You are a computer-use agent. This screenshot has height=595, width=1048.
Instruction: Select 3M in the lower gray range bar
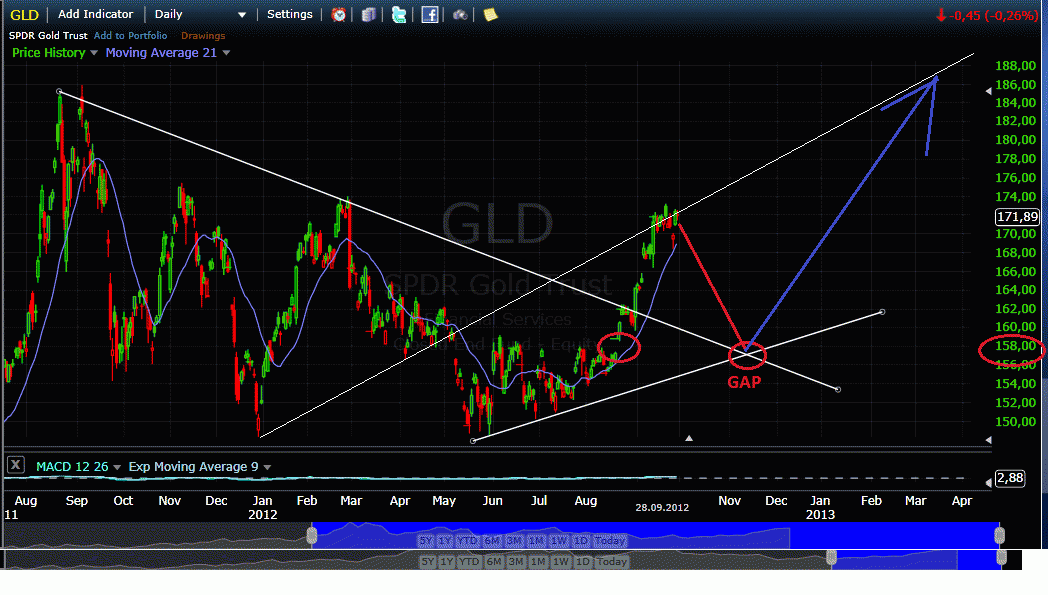(x=516, y=562)
